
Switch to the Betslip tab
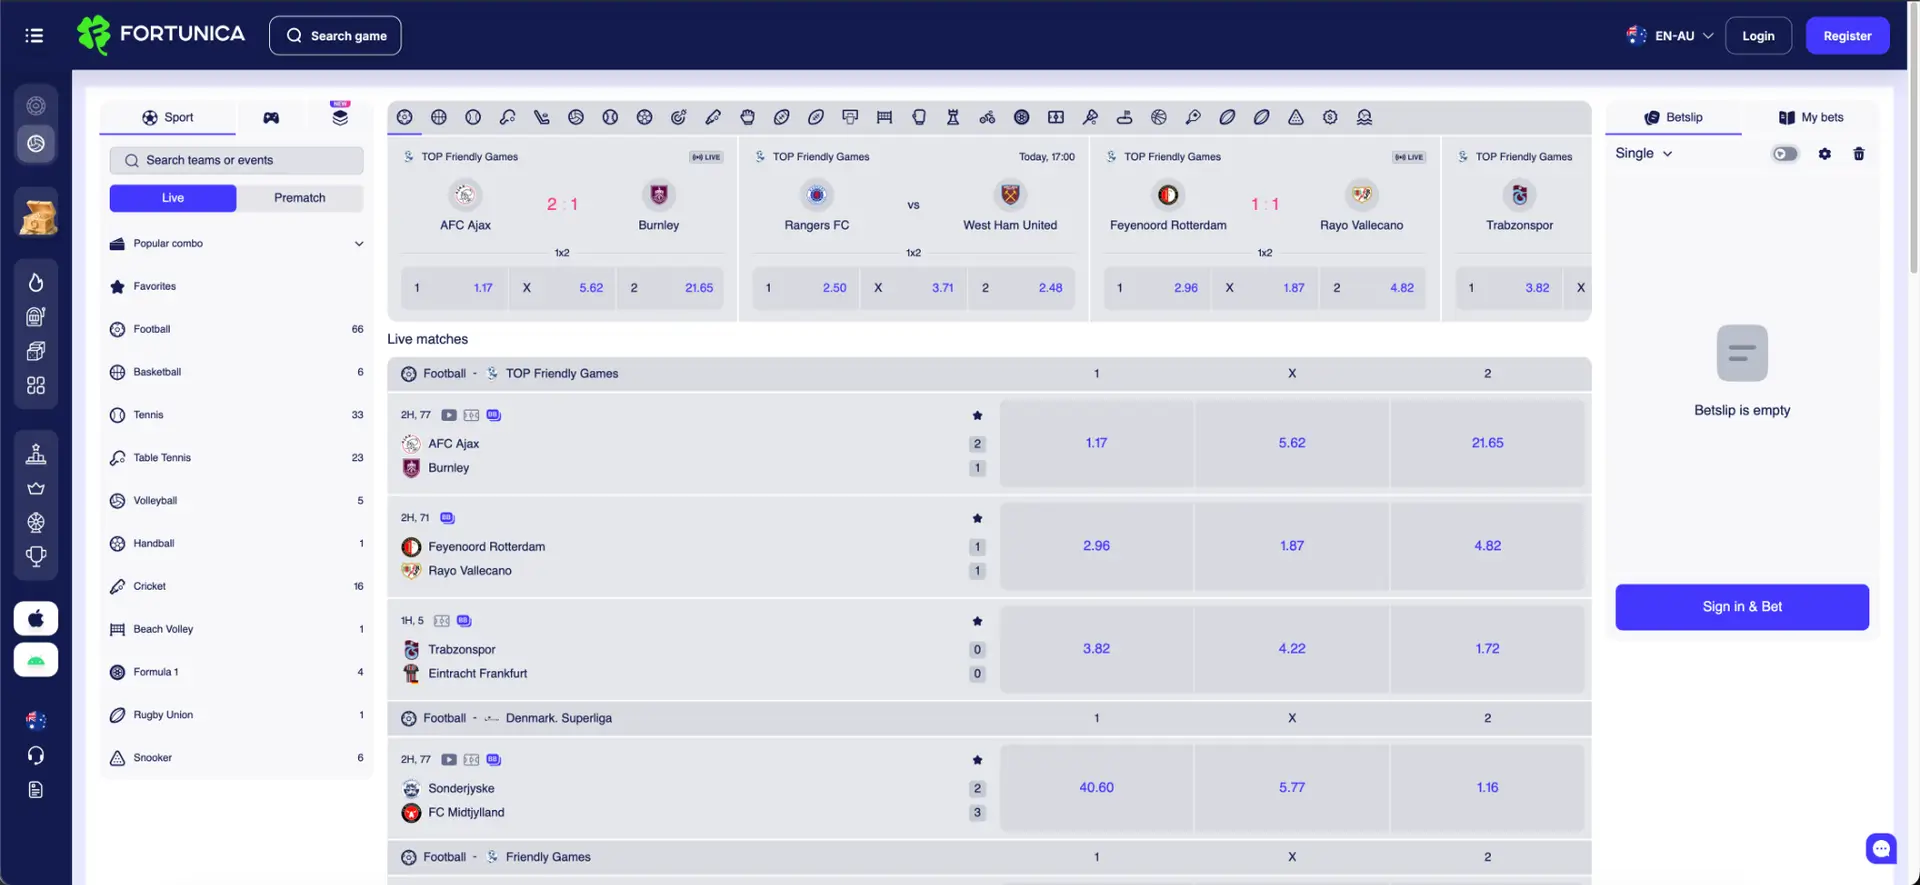tap(1673, 118)
